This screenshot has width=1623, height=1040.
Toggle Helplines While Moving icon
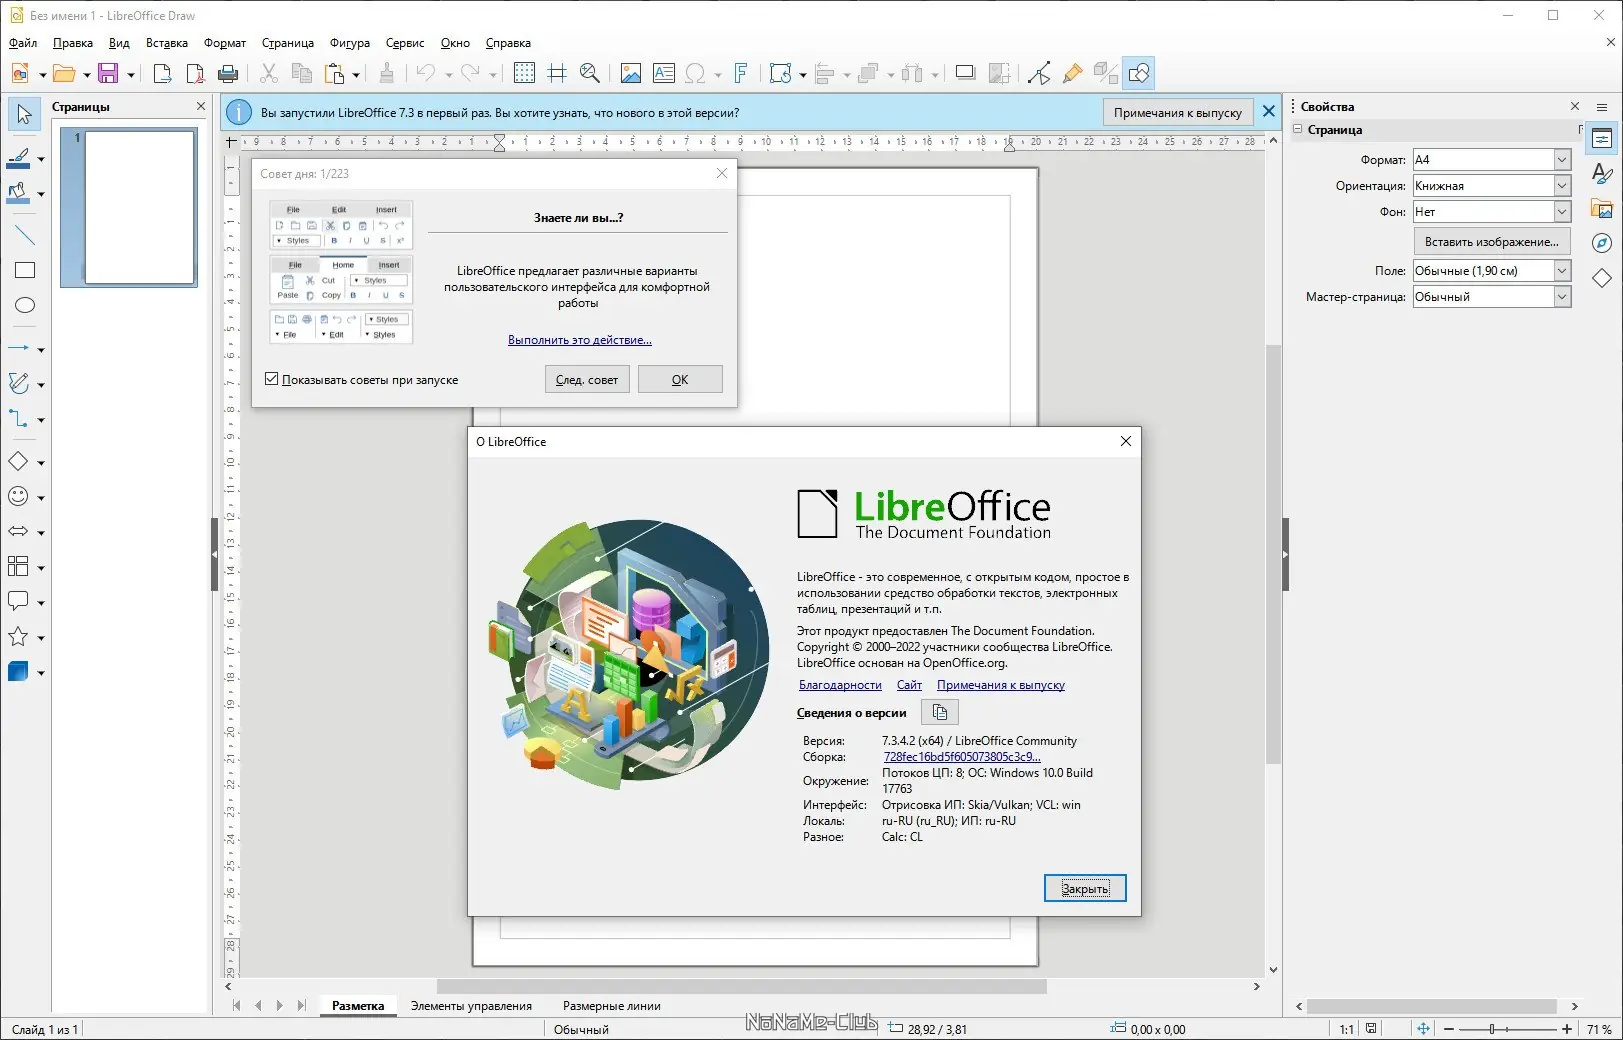pyautogui.click(x=557, y=73)
